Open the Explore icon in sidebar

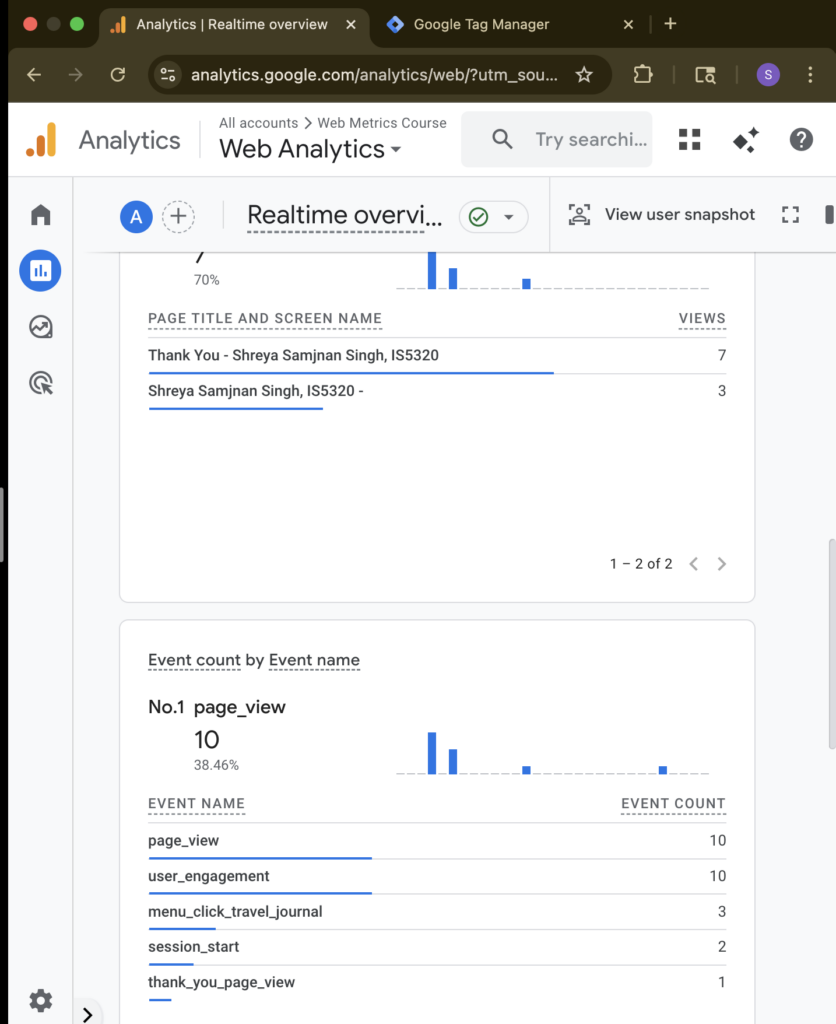point(41,327)
